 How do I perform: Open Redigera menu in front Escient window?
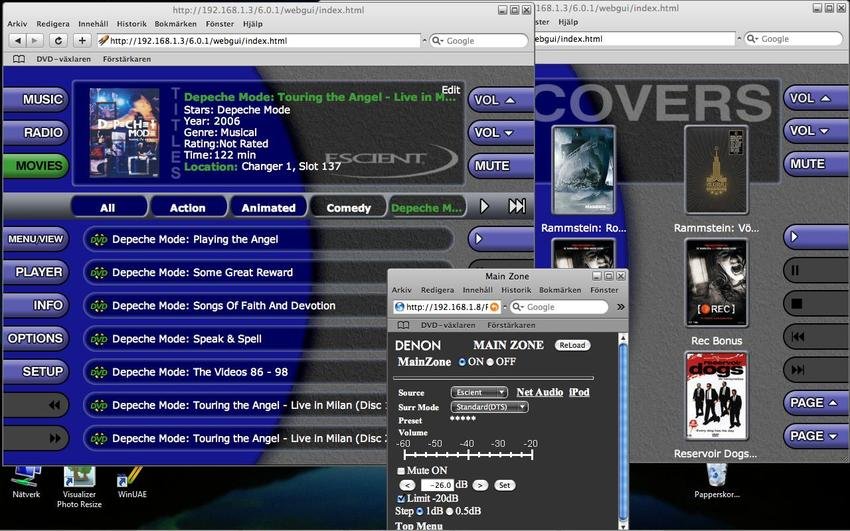click(53, 24)
